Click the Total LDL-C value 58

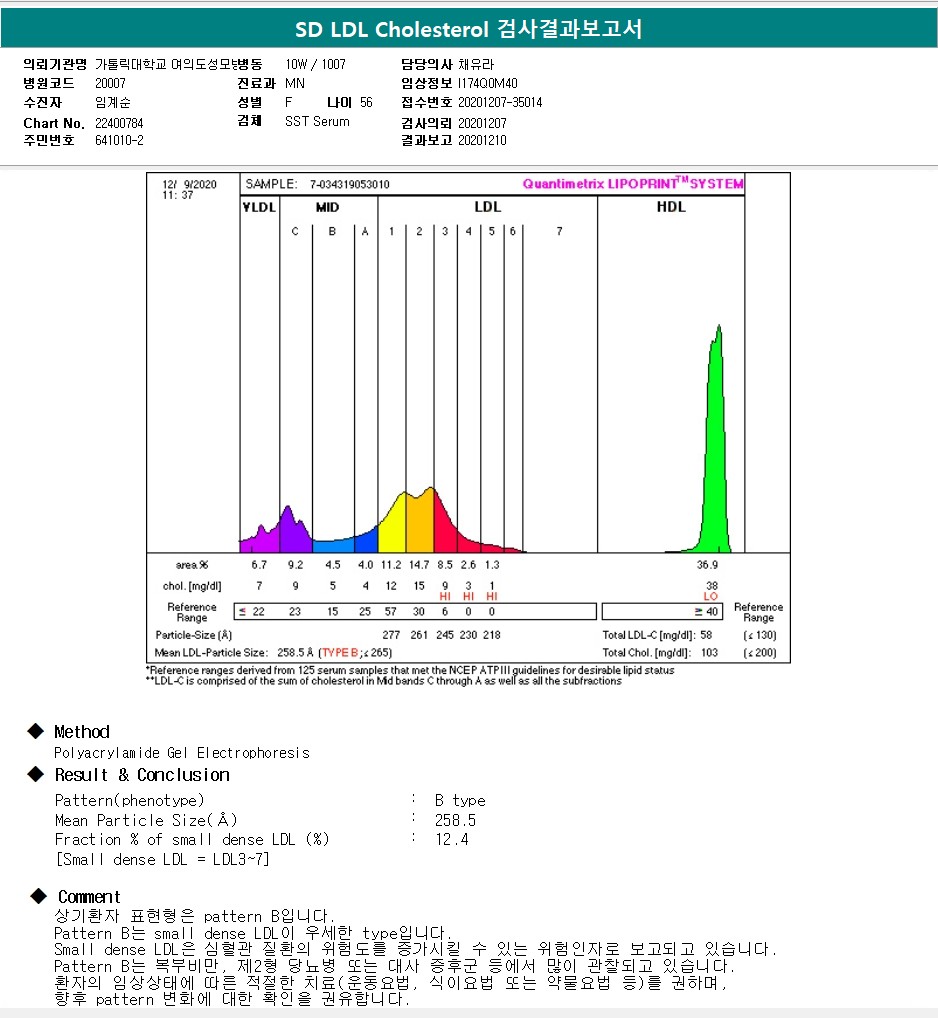click(x=706, y=635)
